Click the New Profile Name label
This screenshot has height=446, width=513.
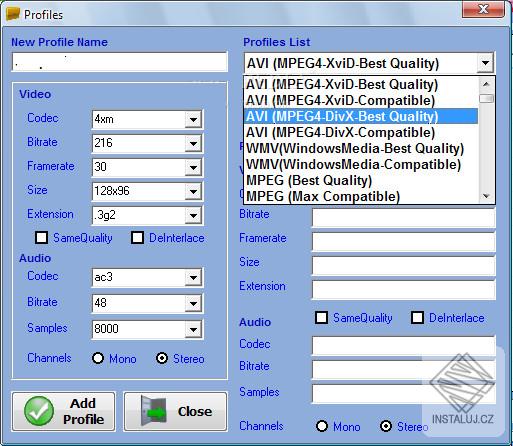(59, 42)
